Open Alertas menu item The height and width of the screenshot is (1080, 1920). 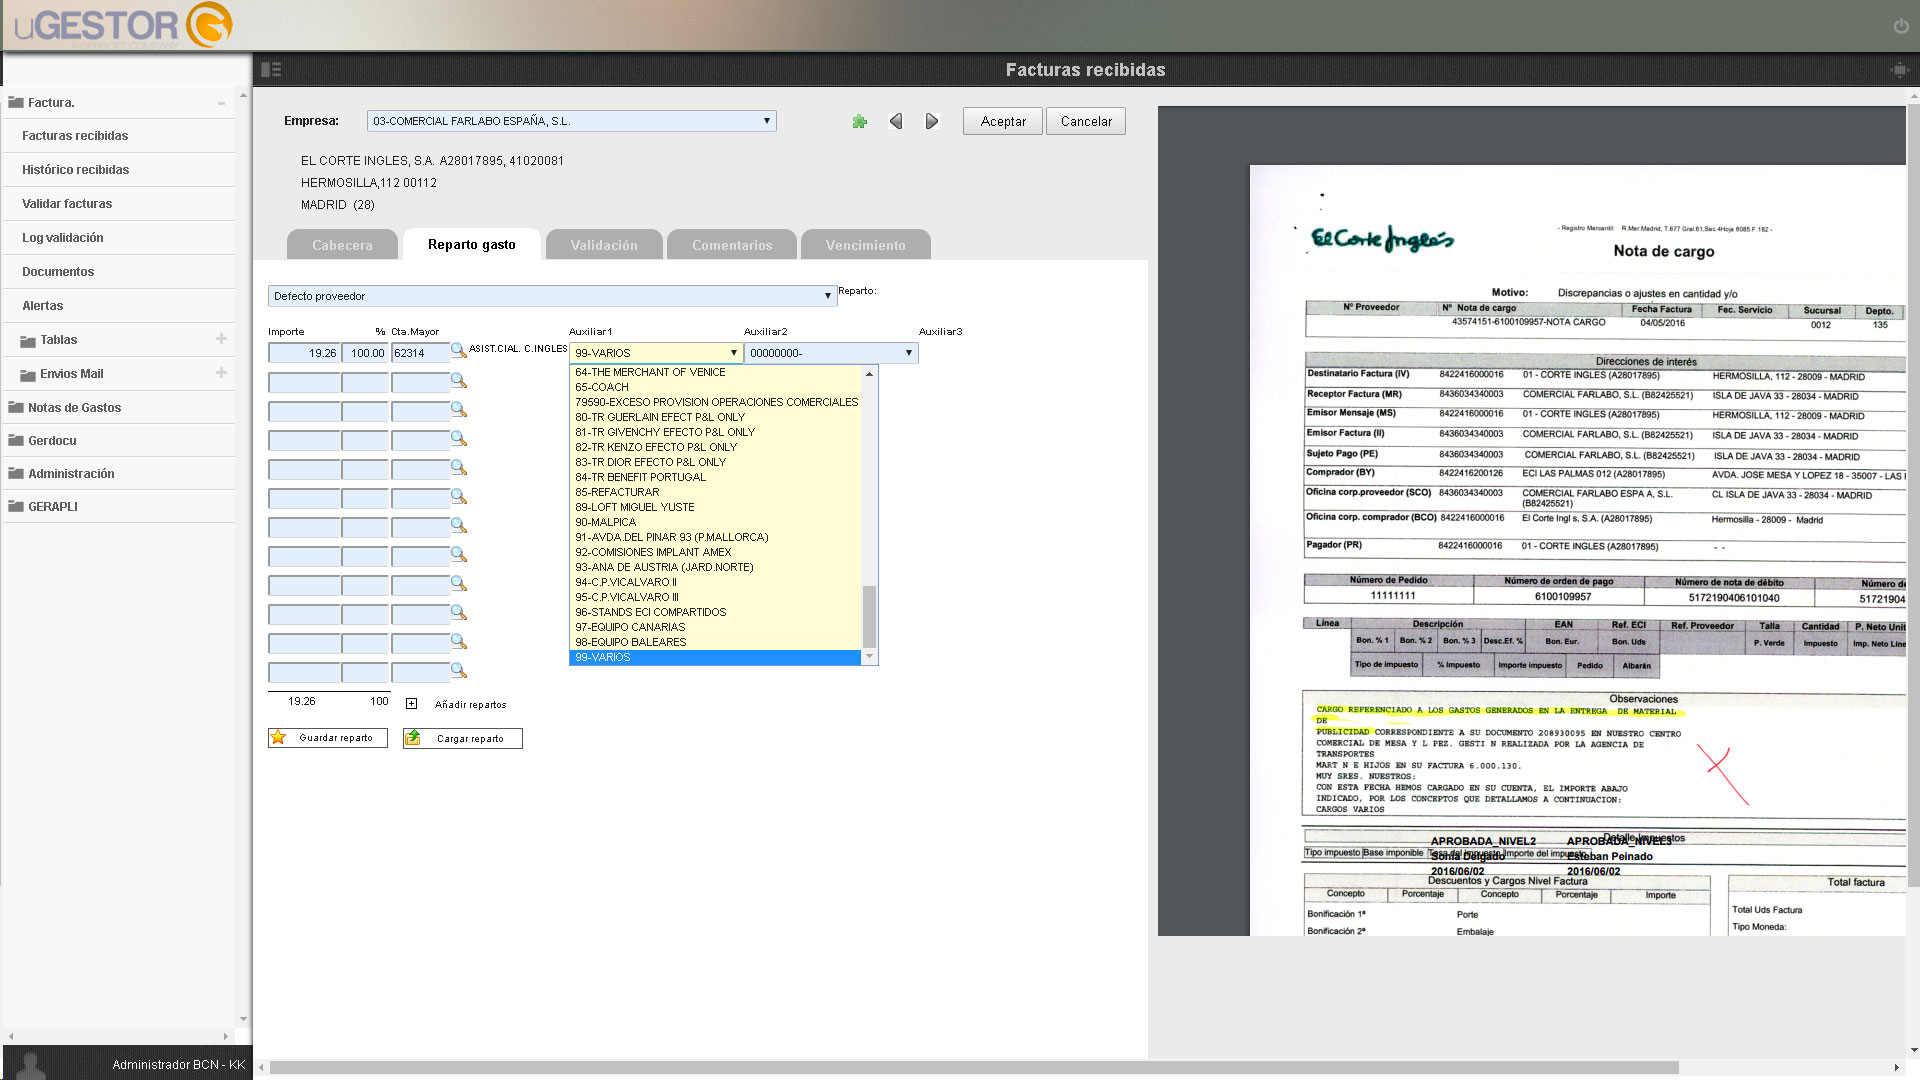point(119,306)
